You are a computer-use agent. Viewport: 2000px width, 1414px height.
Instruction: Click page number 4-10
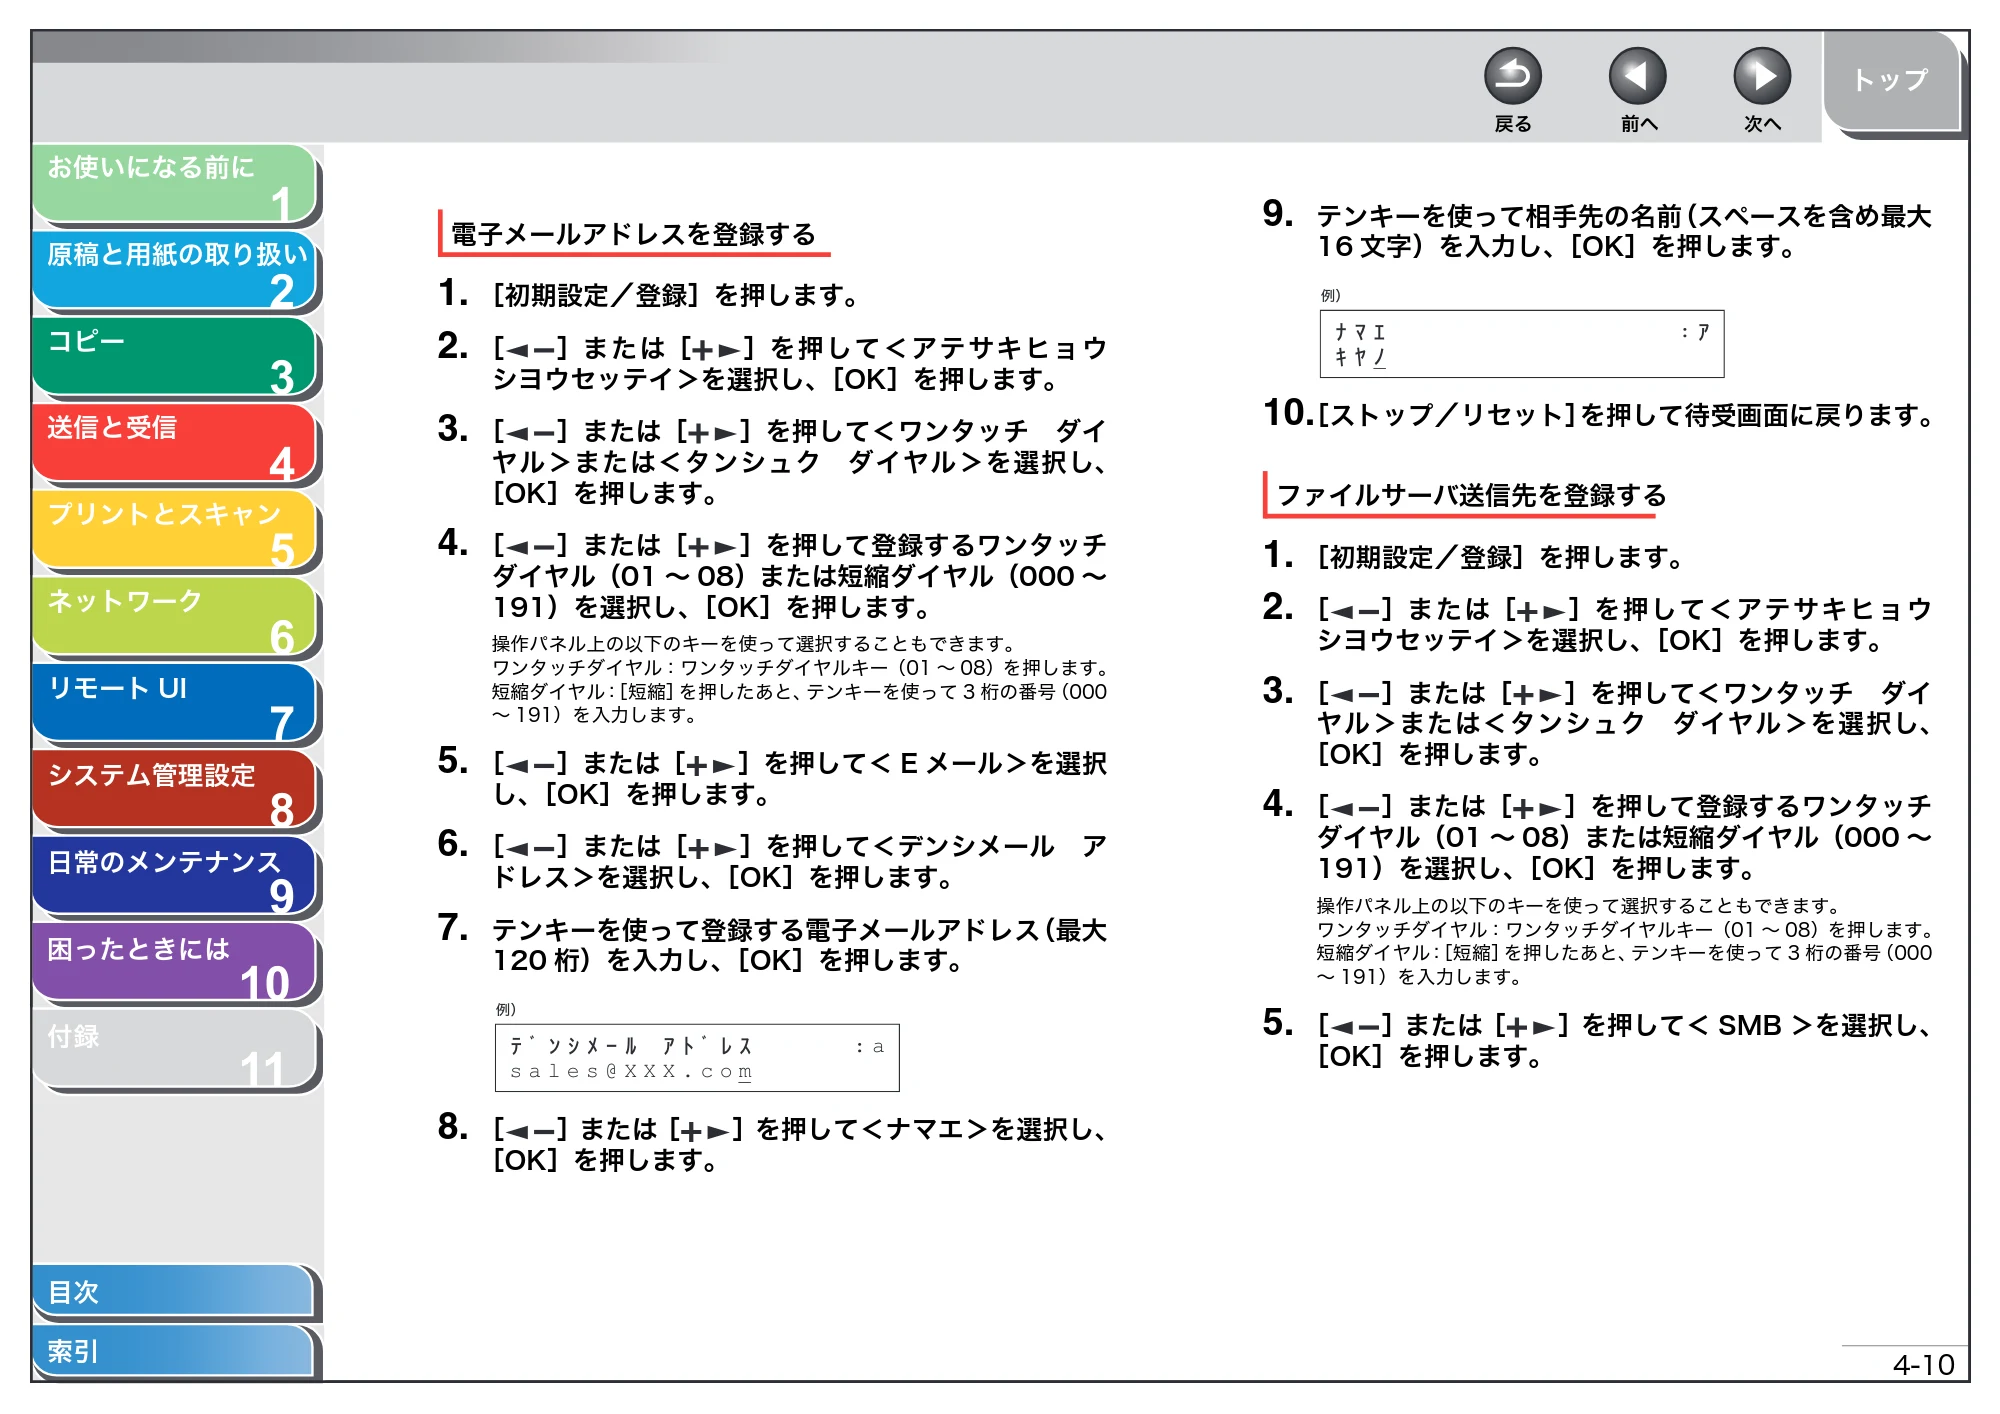tap(1922, 1365)
